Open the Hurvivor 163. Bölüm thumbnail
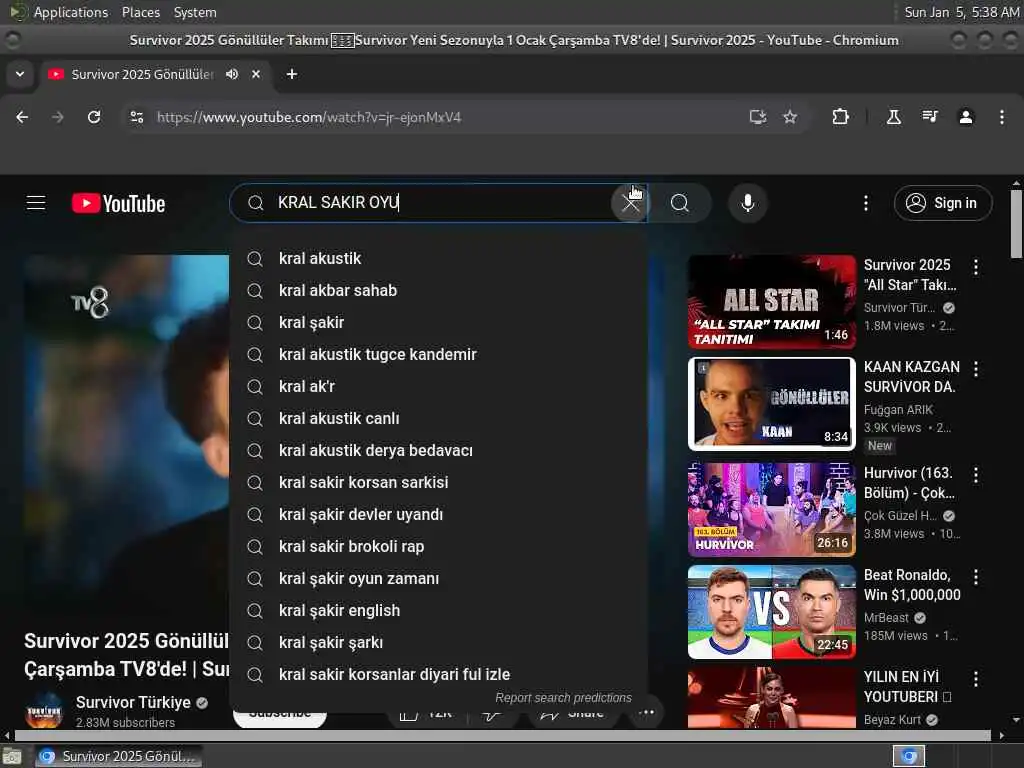The image size is (1024, 768). (771, 509)
